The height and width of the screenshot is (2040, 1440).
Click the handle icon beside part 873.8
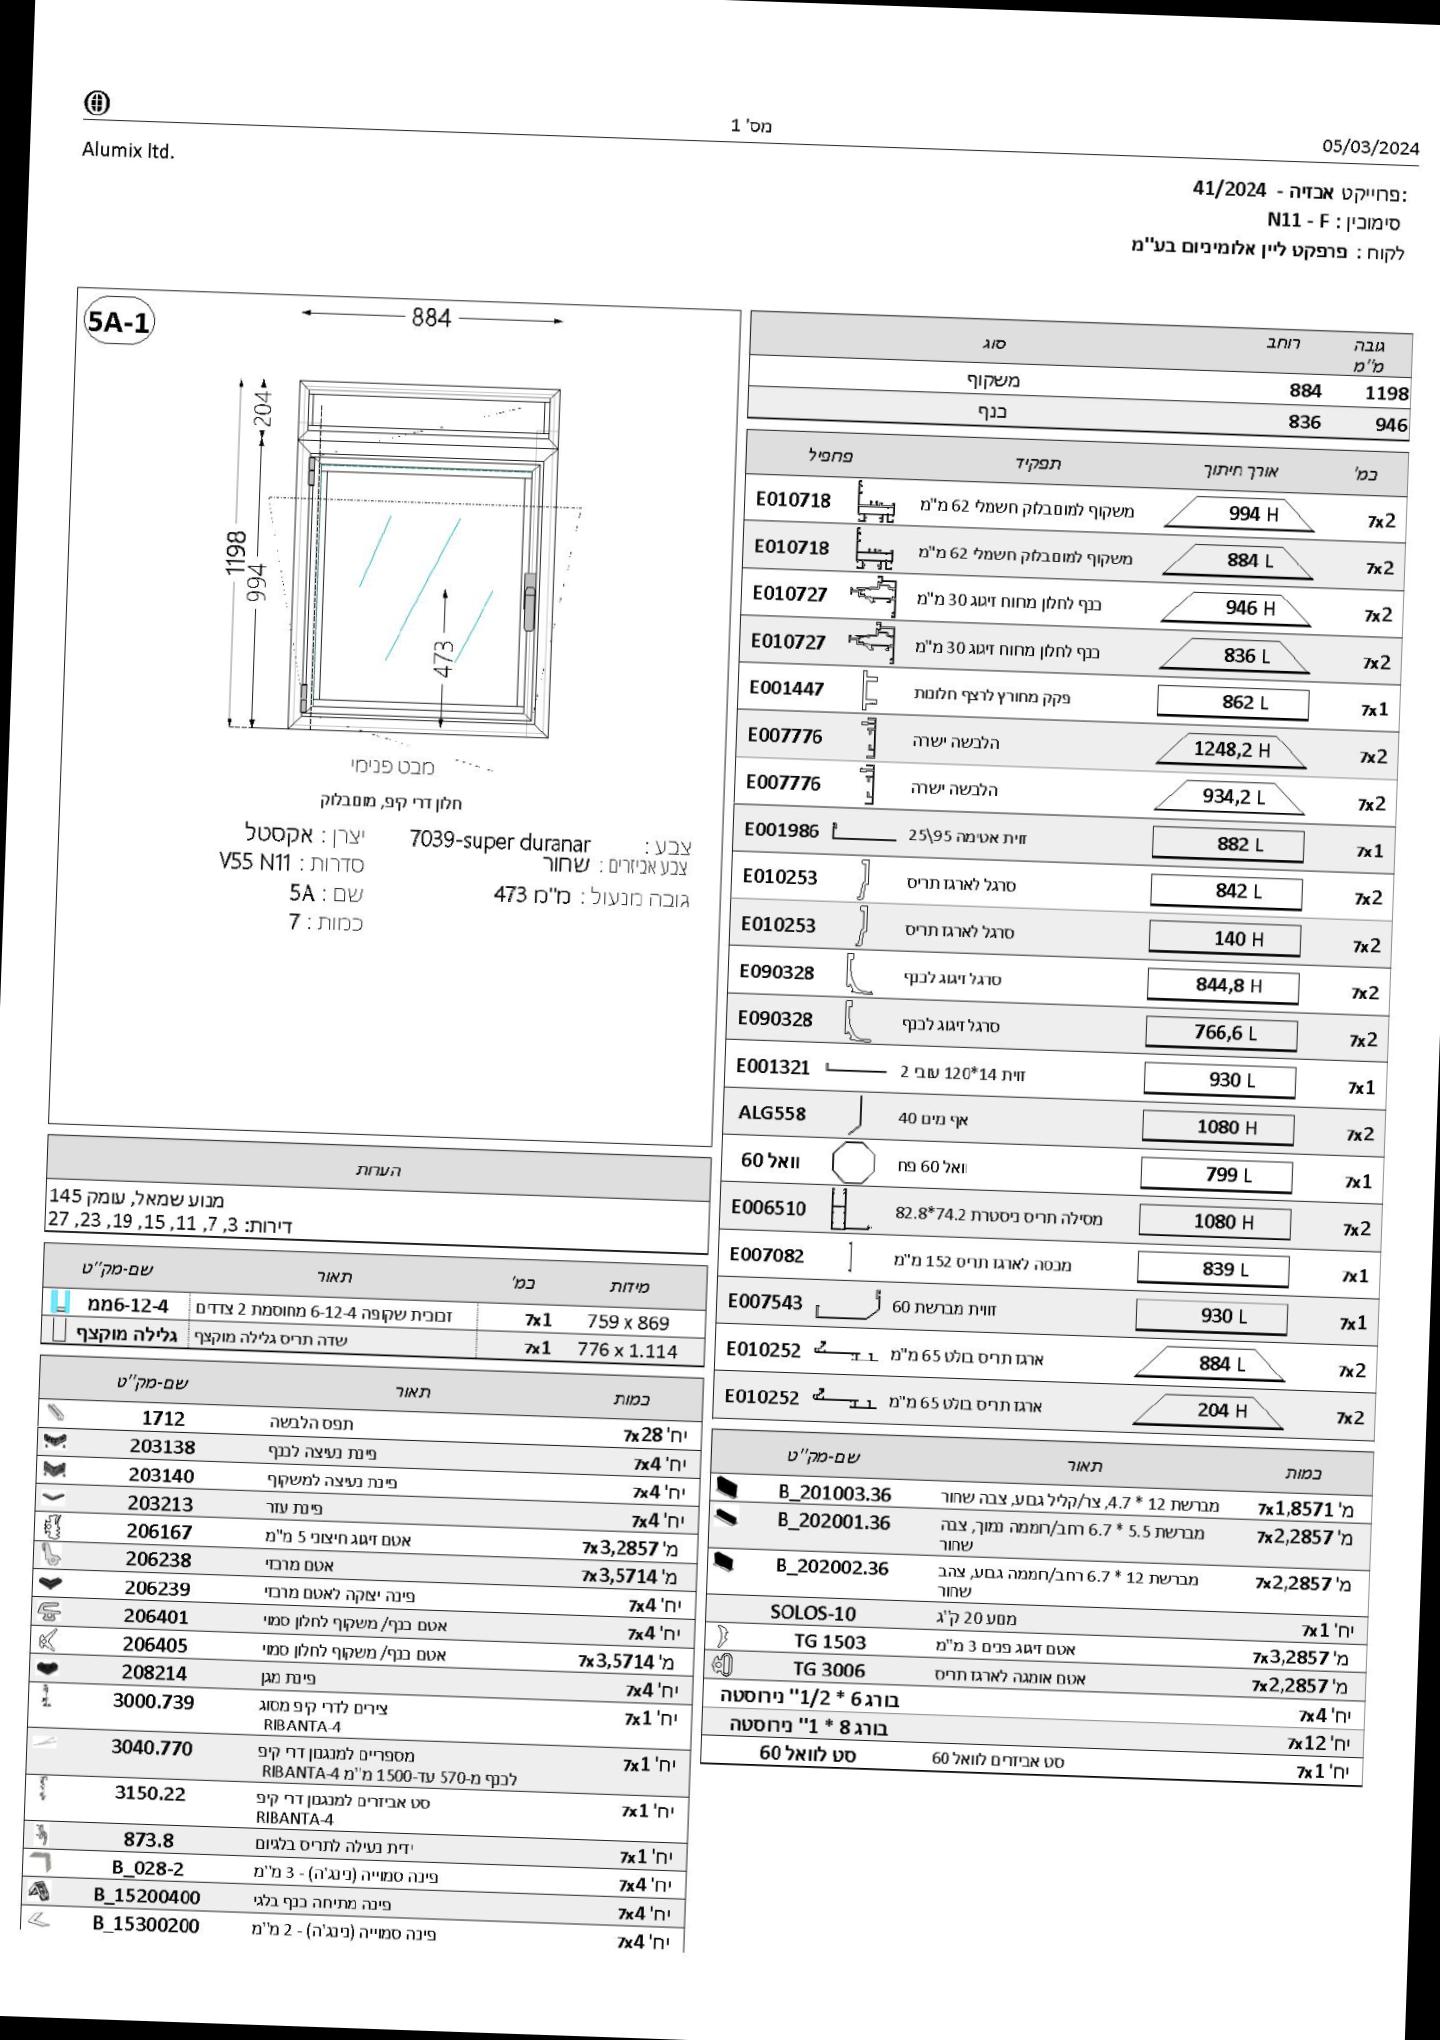[x=43, y=1834]
